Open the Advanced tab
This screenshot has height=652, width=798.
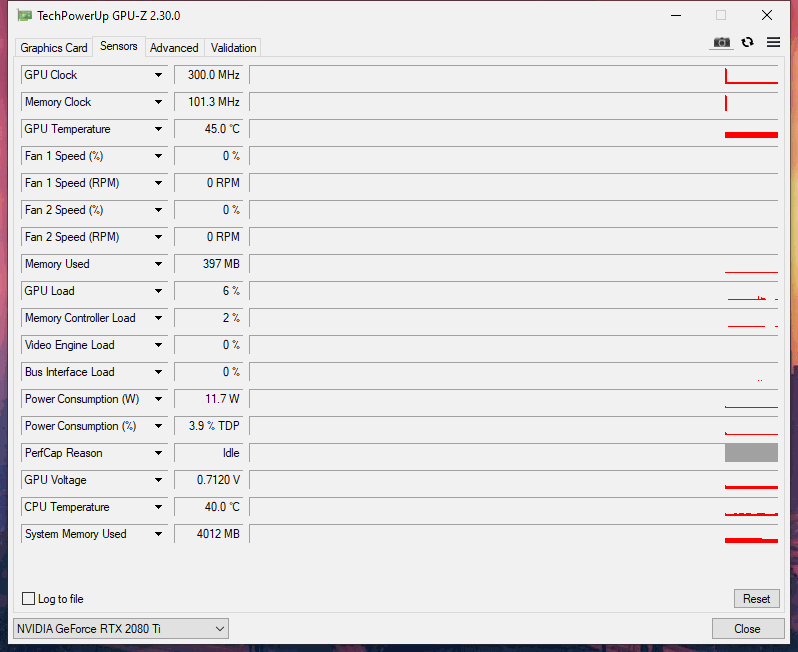pos(174,48)
